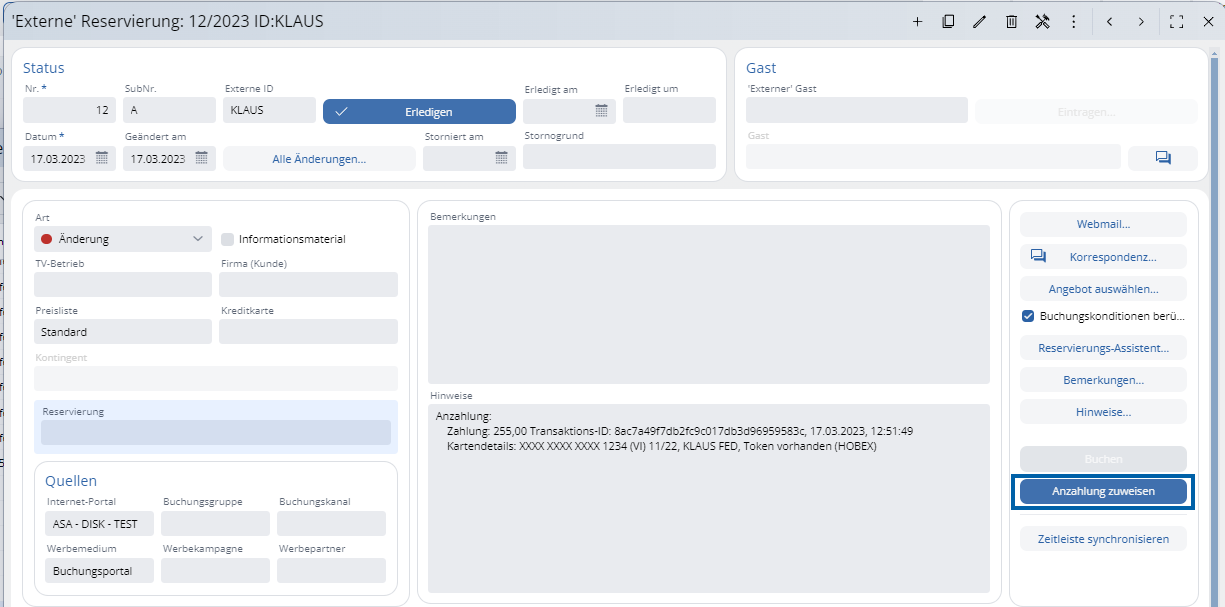Go to previous record with left arrow
1225x607 pixels.
tap(1109, 22)
